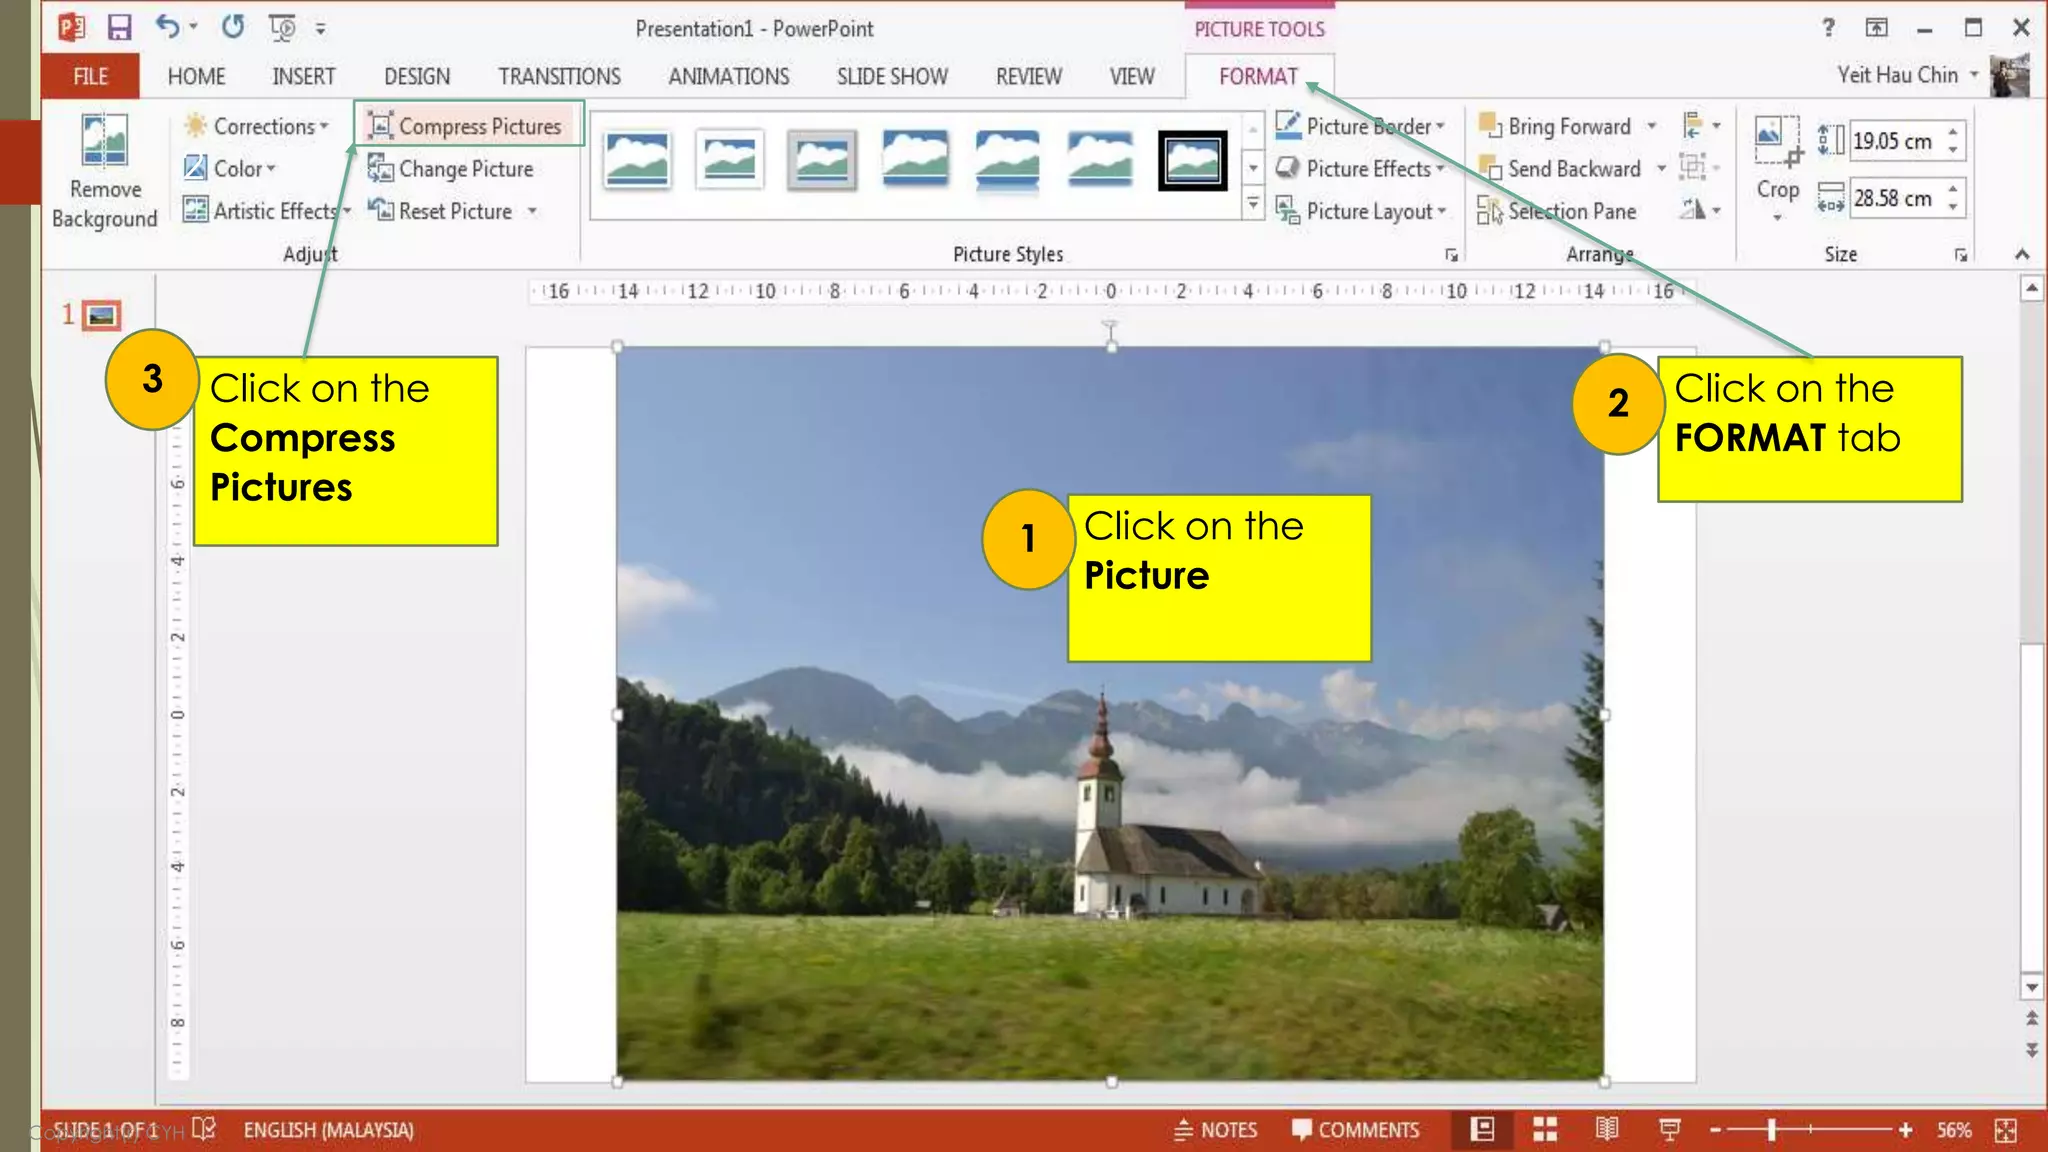Switch to the ANIMATIONS tab
2048x1152 pixels.
coord(728,76)
